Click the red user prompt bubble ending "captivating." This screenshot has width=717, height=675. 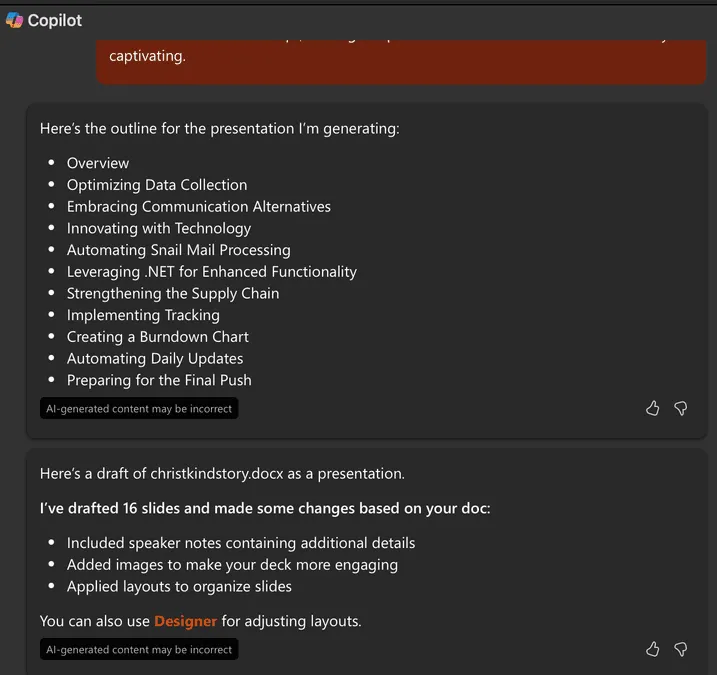coord(401,62)
